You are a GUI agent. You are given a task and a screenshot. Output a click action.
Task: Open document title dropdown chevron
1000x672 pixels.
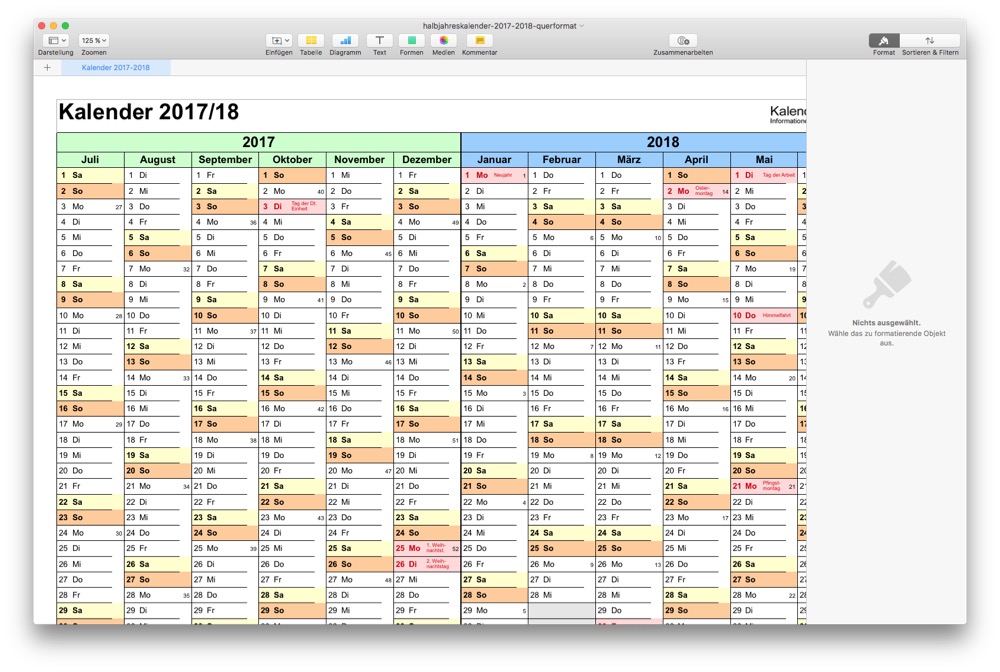(582, 26)
